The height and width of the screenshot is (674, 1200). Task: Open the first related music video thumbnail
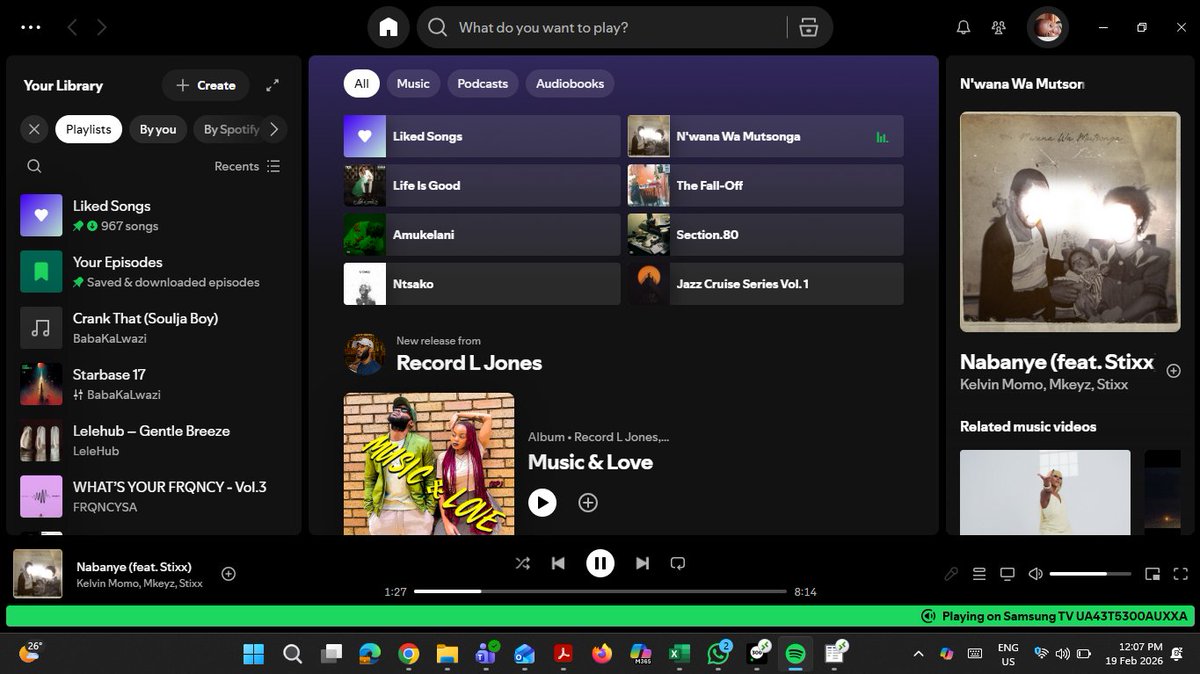tap(1045, 492)
